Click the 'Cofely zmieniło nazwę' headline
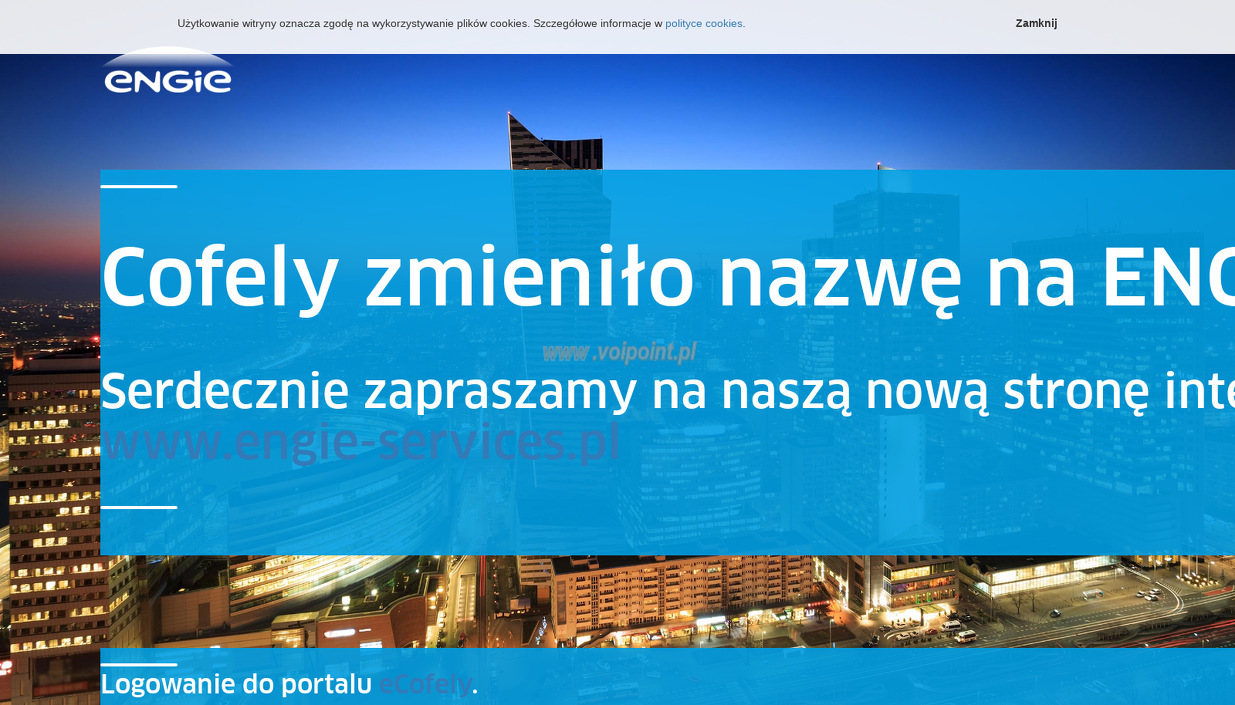 (668, 278)
